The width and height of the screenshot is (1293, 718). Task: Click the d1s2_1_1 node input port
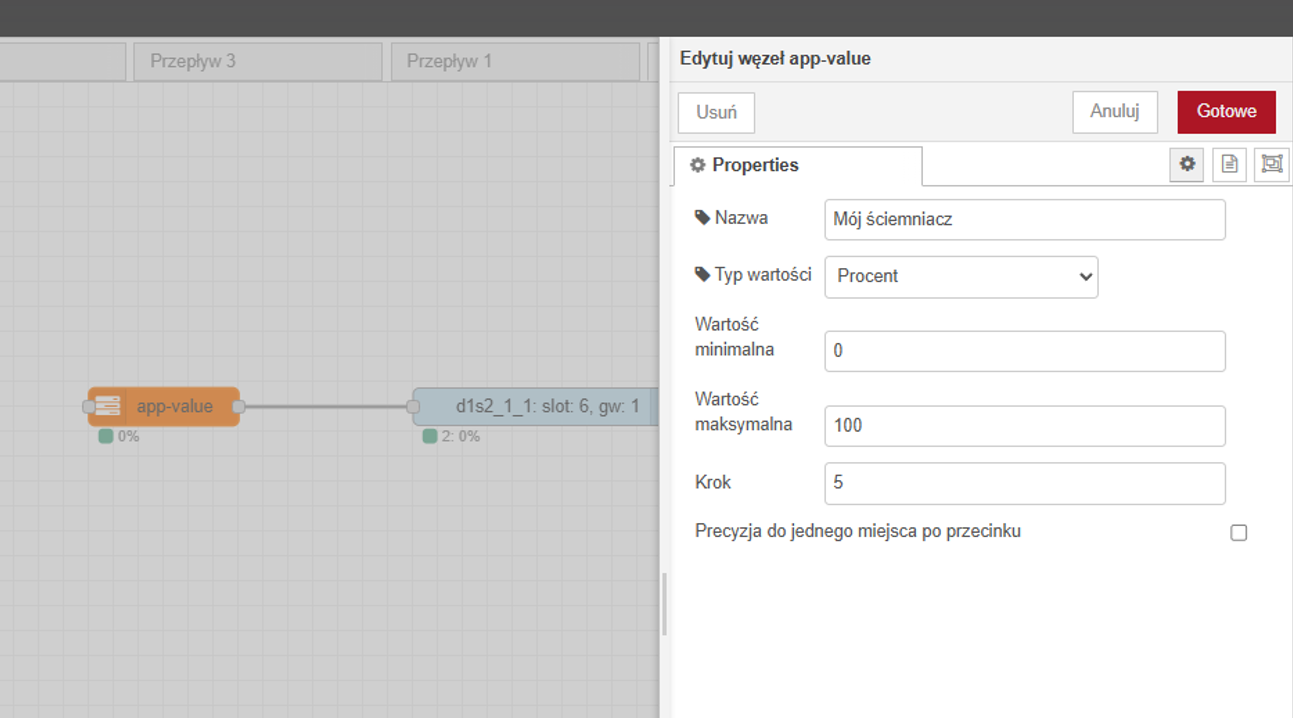[x=413, y=406]
